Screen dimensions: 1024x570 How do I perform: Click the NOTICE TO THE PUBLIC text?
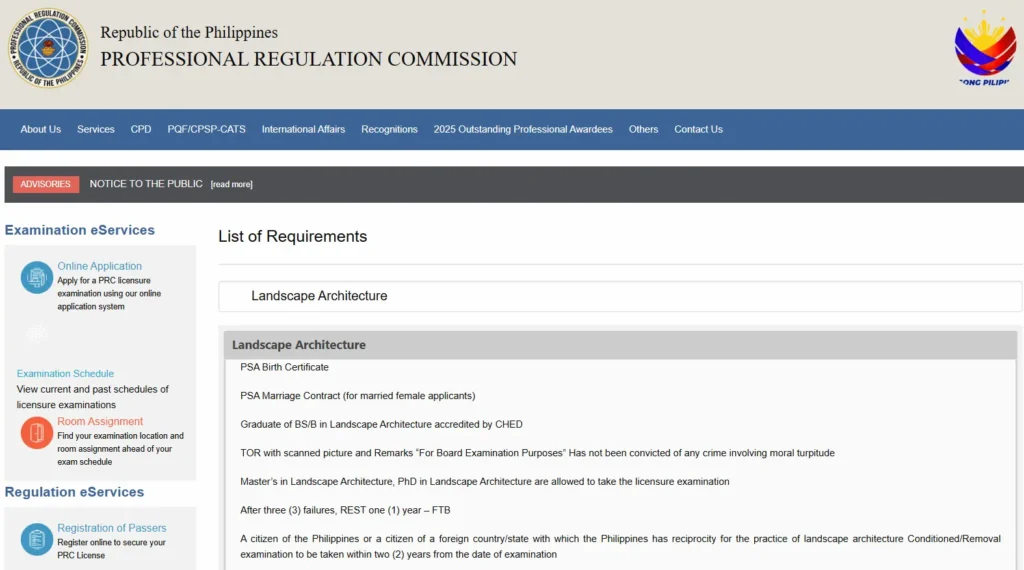(x=146, y=184)
